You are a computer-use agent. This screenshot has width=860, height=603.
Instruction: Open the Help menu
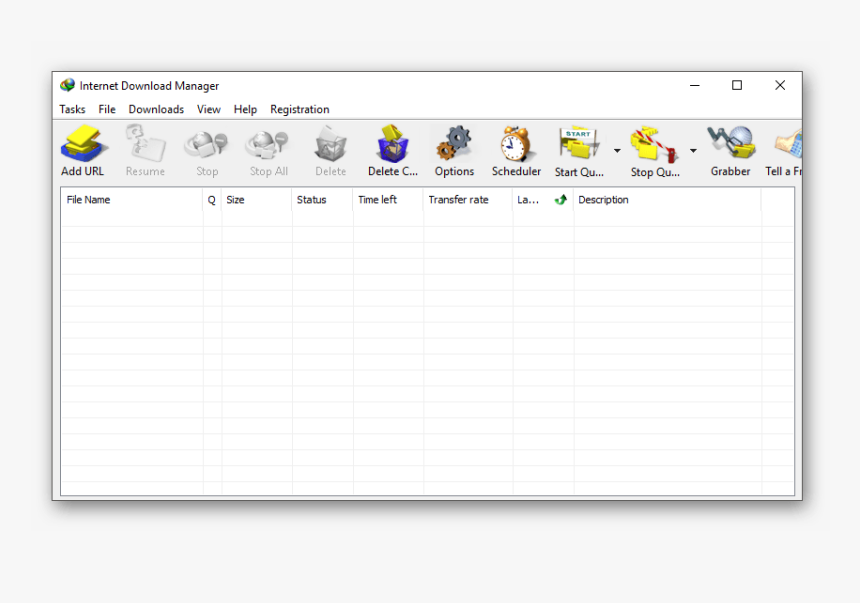pos(245,109)
